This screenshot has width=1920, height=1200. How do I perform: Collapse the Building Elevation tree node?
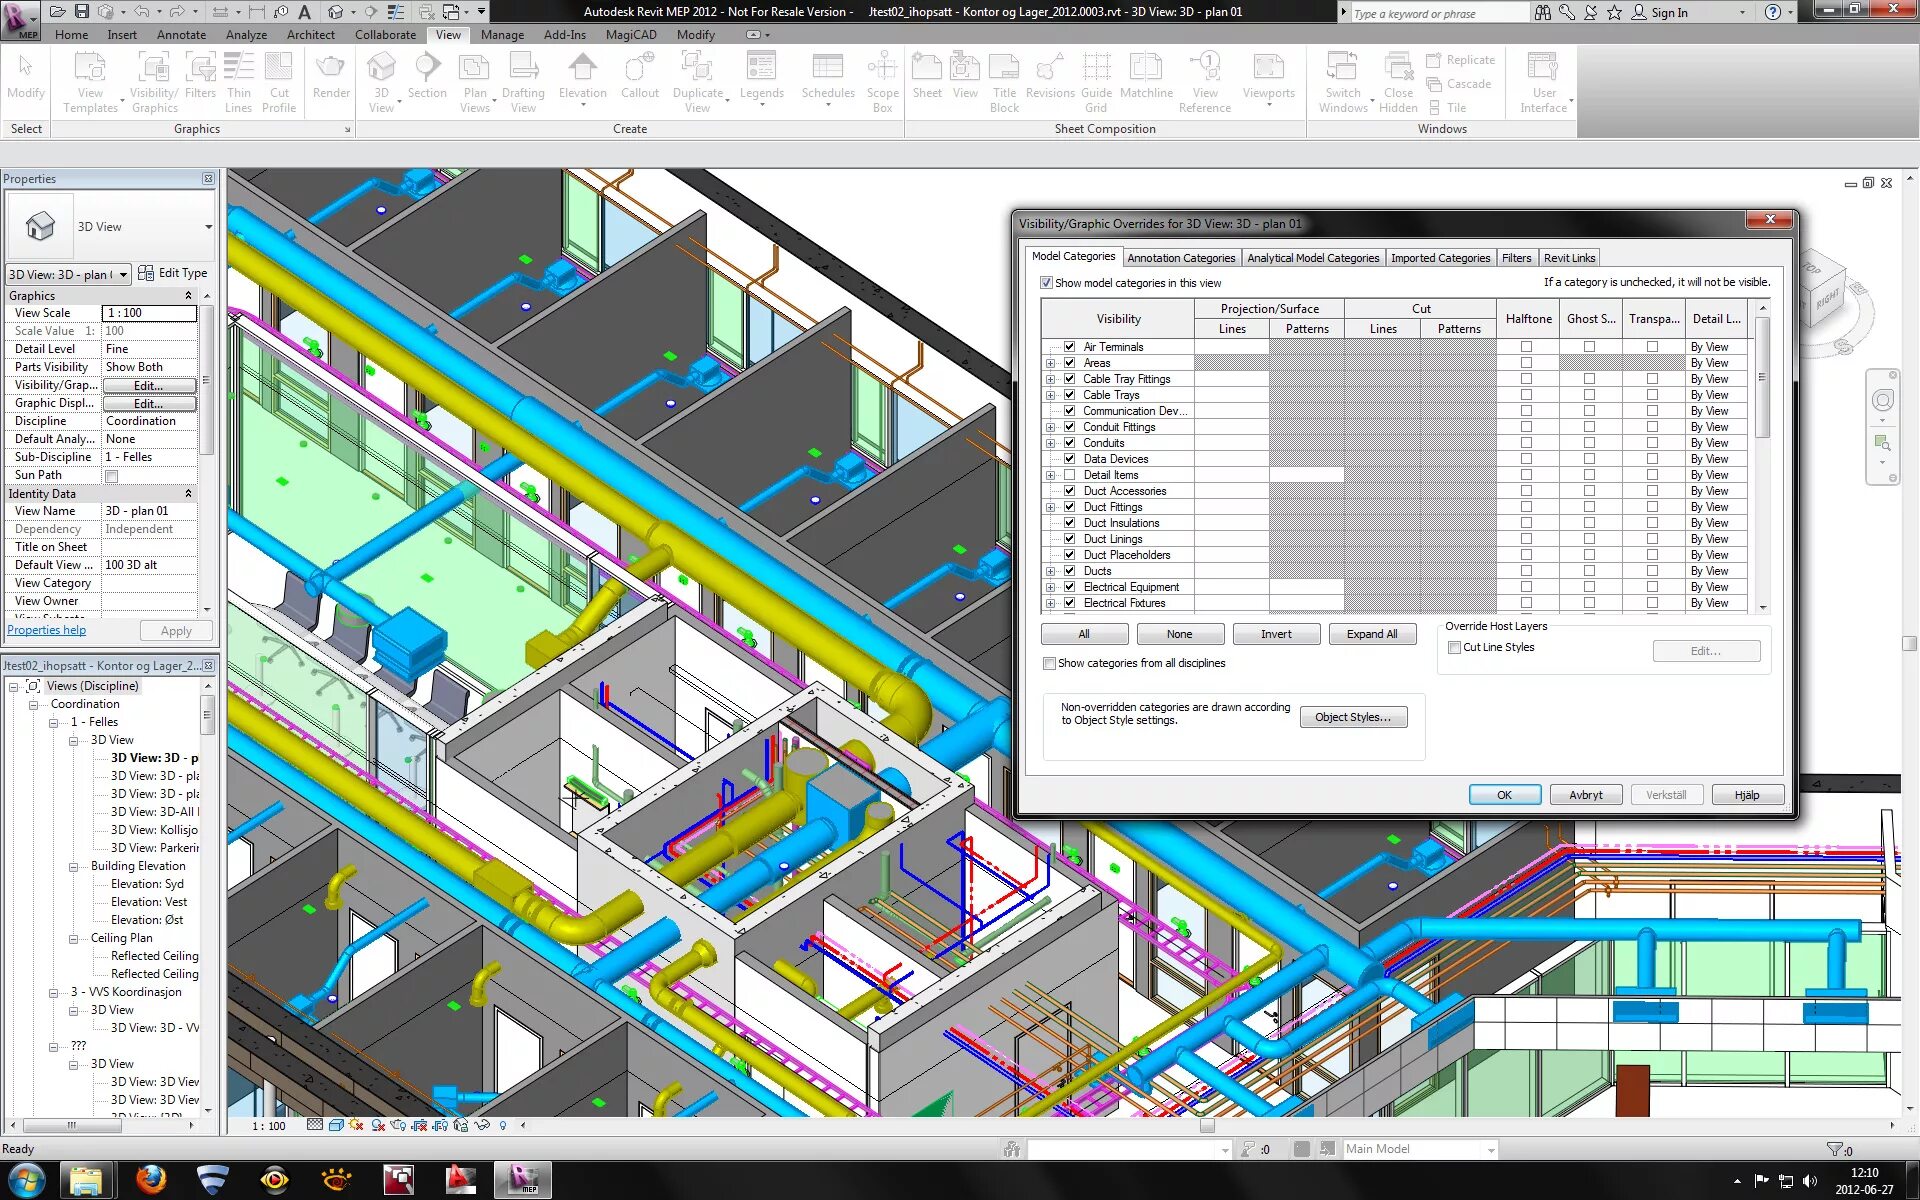pos(74,866)
